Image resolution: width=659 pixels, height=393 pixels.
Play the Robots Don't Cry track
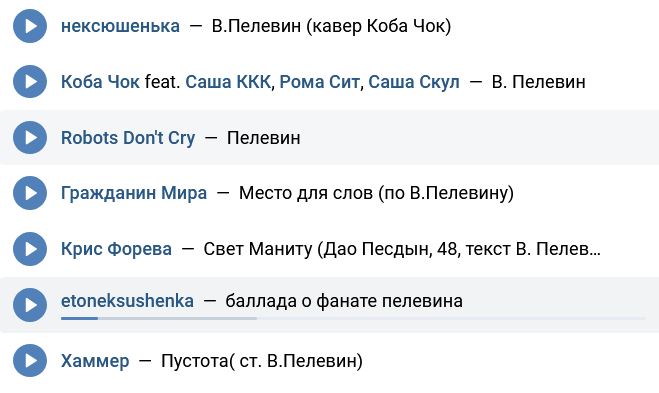pos(30,137)
